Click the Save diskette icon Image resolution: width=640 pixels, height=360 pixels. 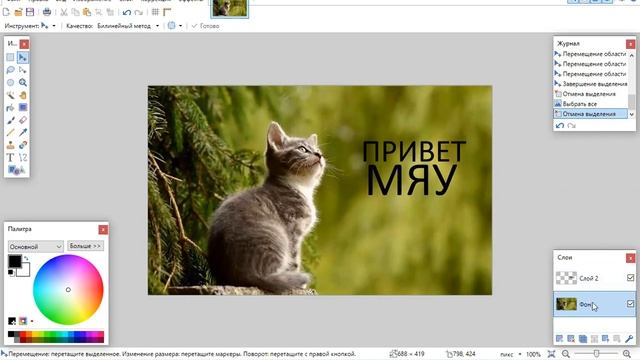30,12
